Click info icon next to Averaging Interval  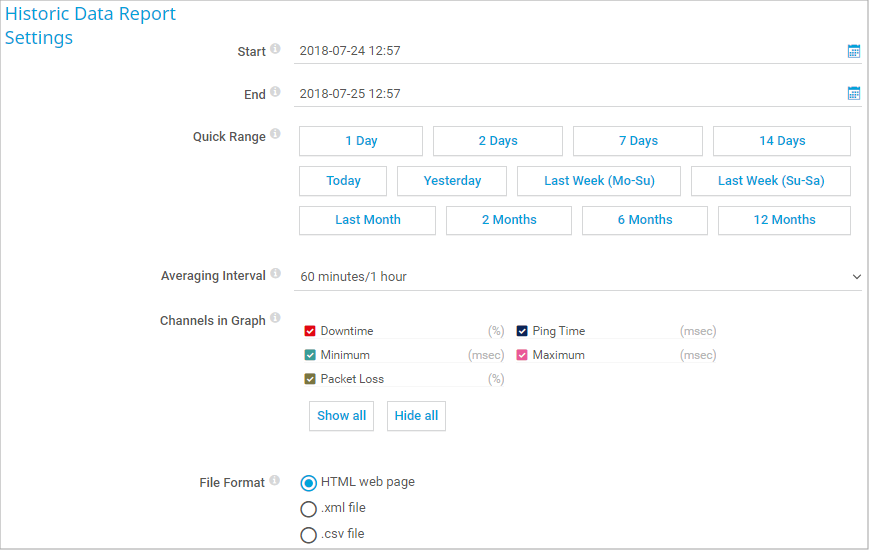(x=275, y=273)
